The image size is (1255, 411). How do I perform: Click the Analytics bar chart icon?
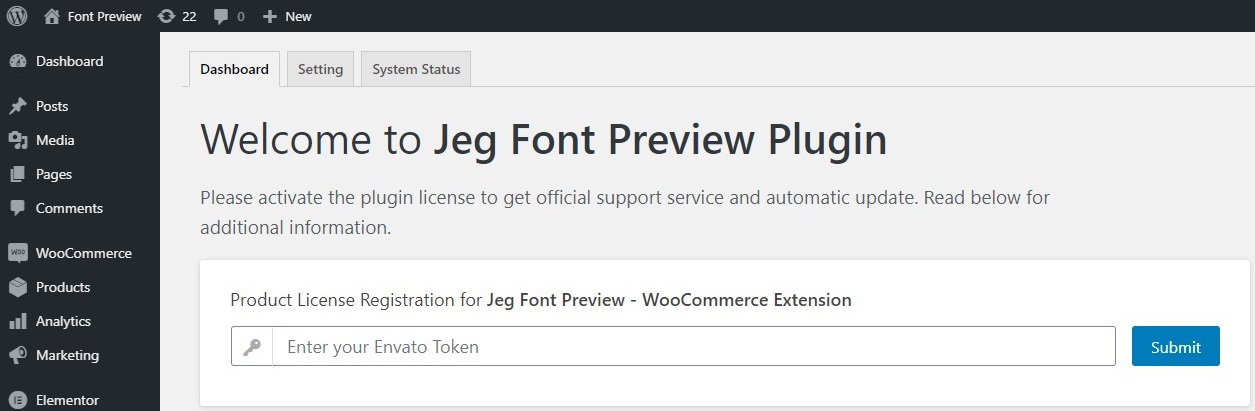pyautogui.click(x=17, y=321)
